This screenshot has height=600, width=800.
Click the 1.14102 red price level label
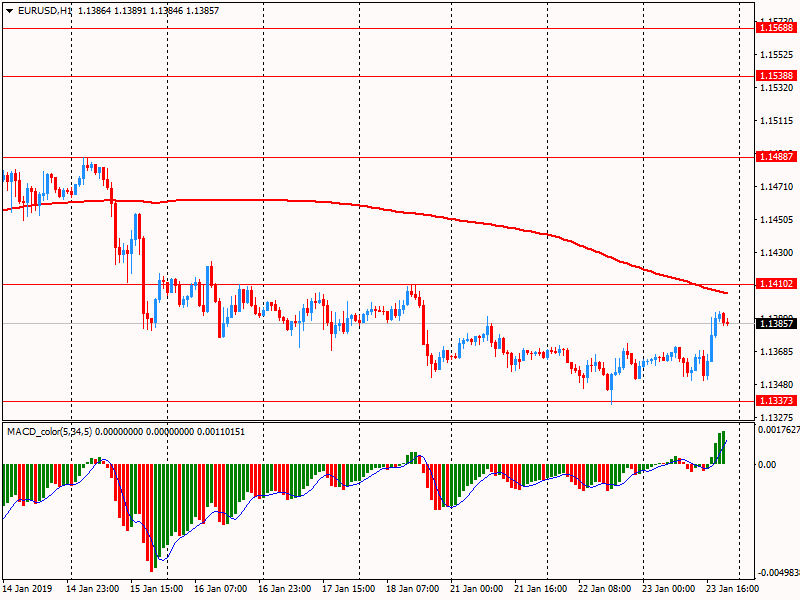(x=776, y=284)
